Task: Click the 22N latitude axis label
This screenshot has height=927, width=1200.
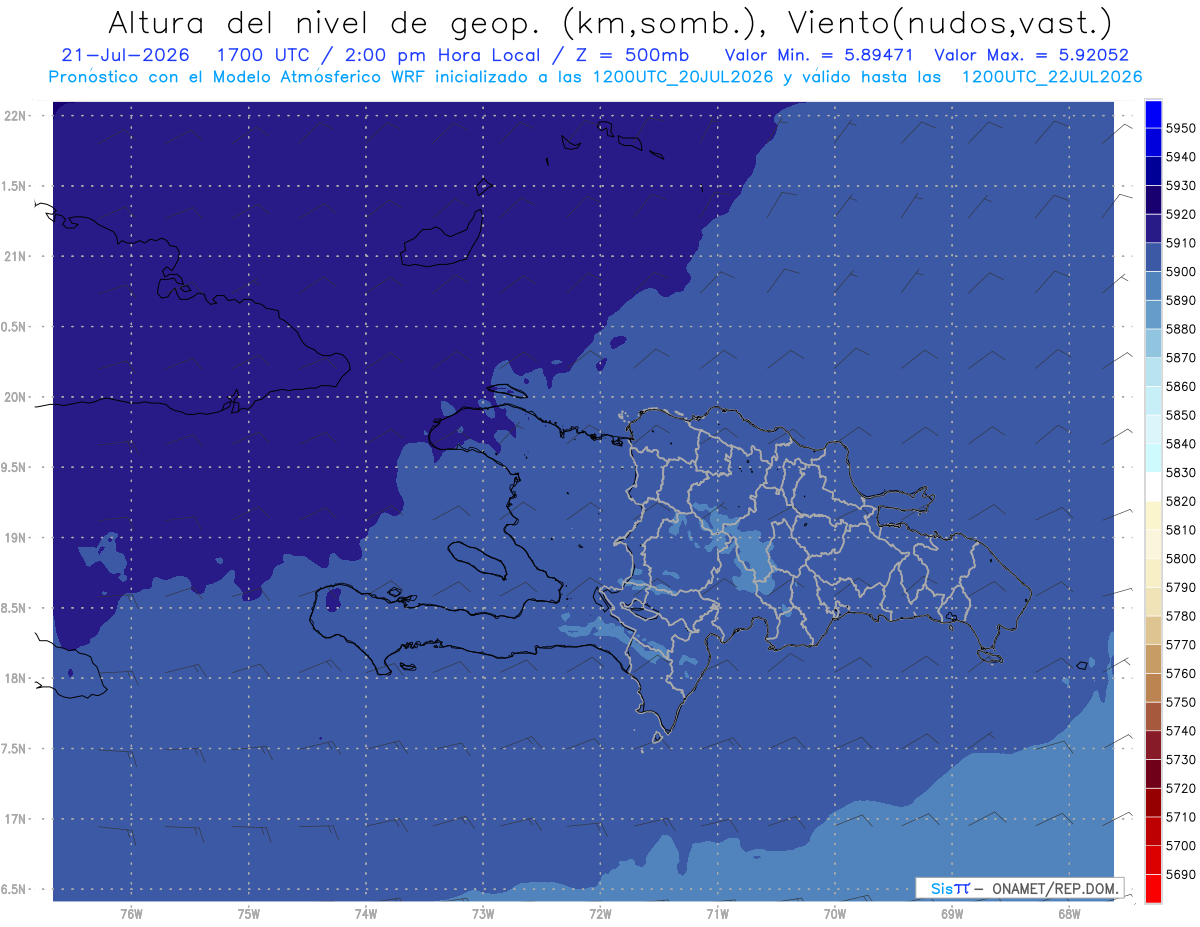Action: coord(14,115)
